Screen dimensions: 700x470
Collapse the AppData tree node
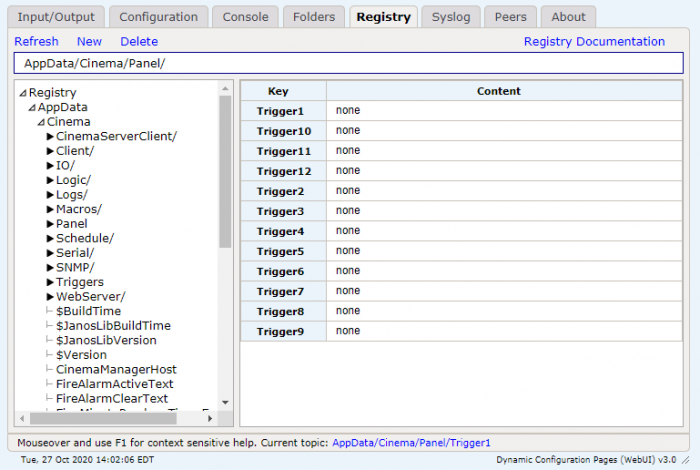[32, 108]
